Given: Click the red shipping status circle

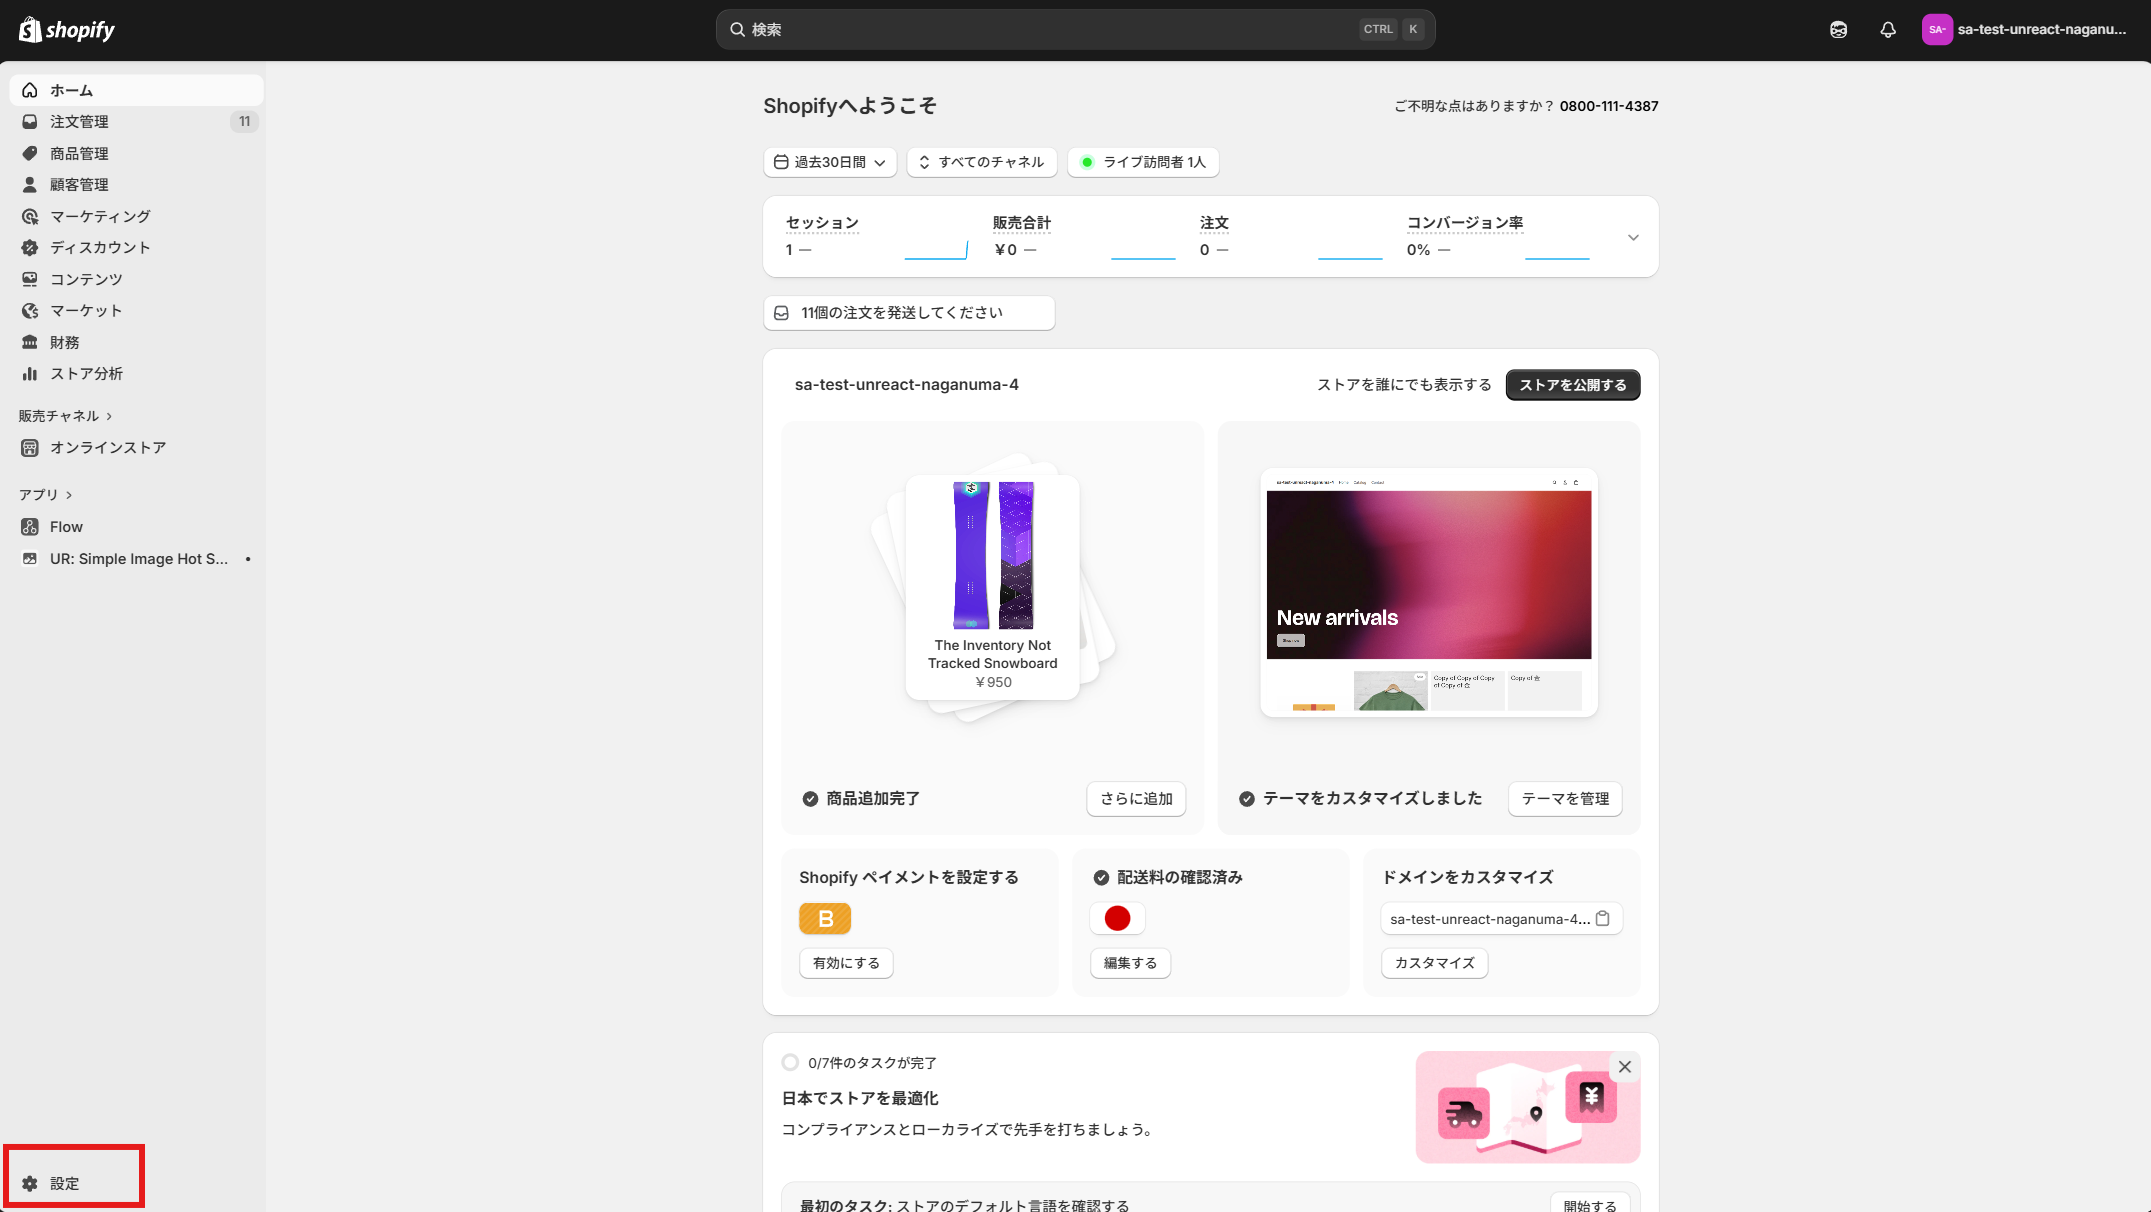Looking at the screenshot, I should (1117, 918).
